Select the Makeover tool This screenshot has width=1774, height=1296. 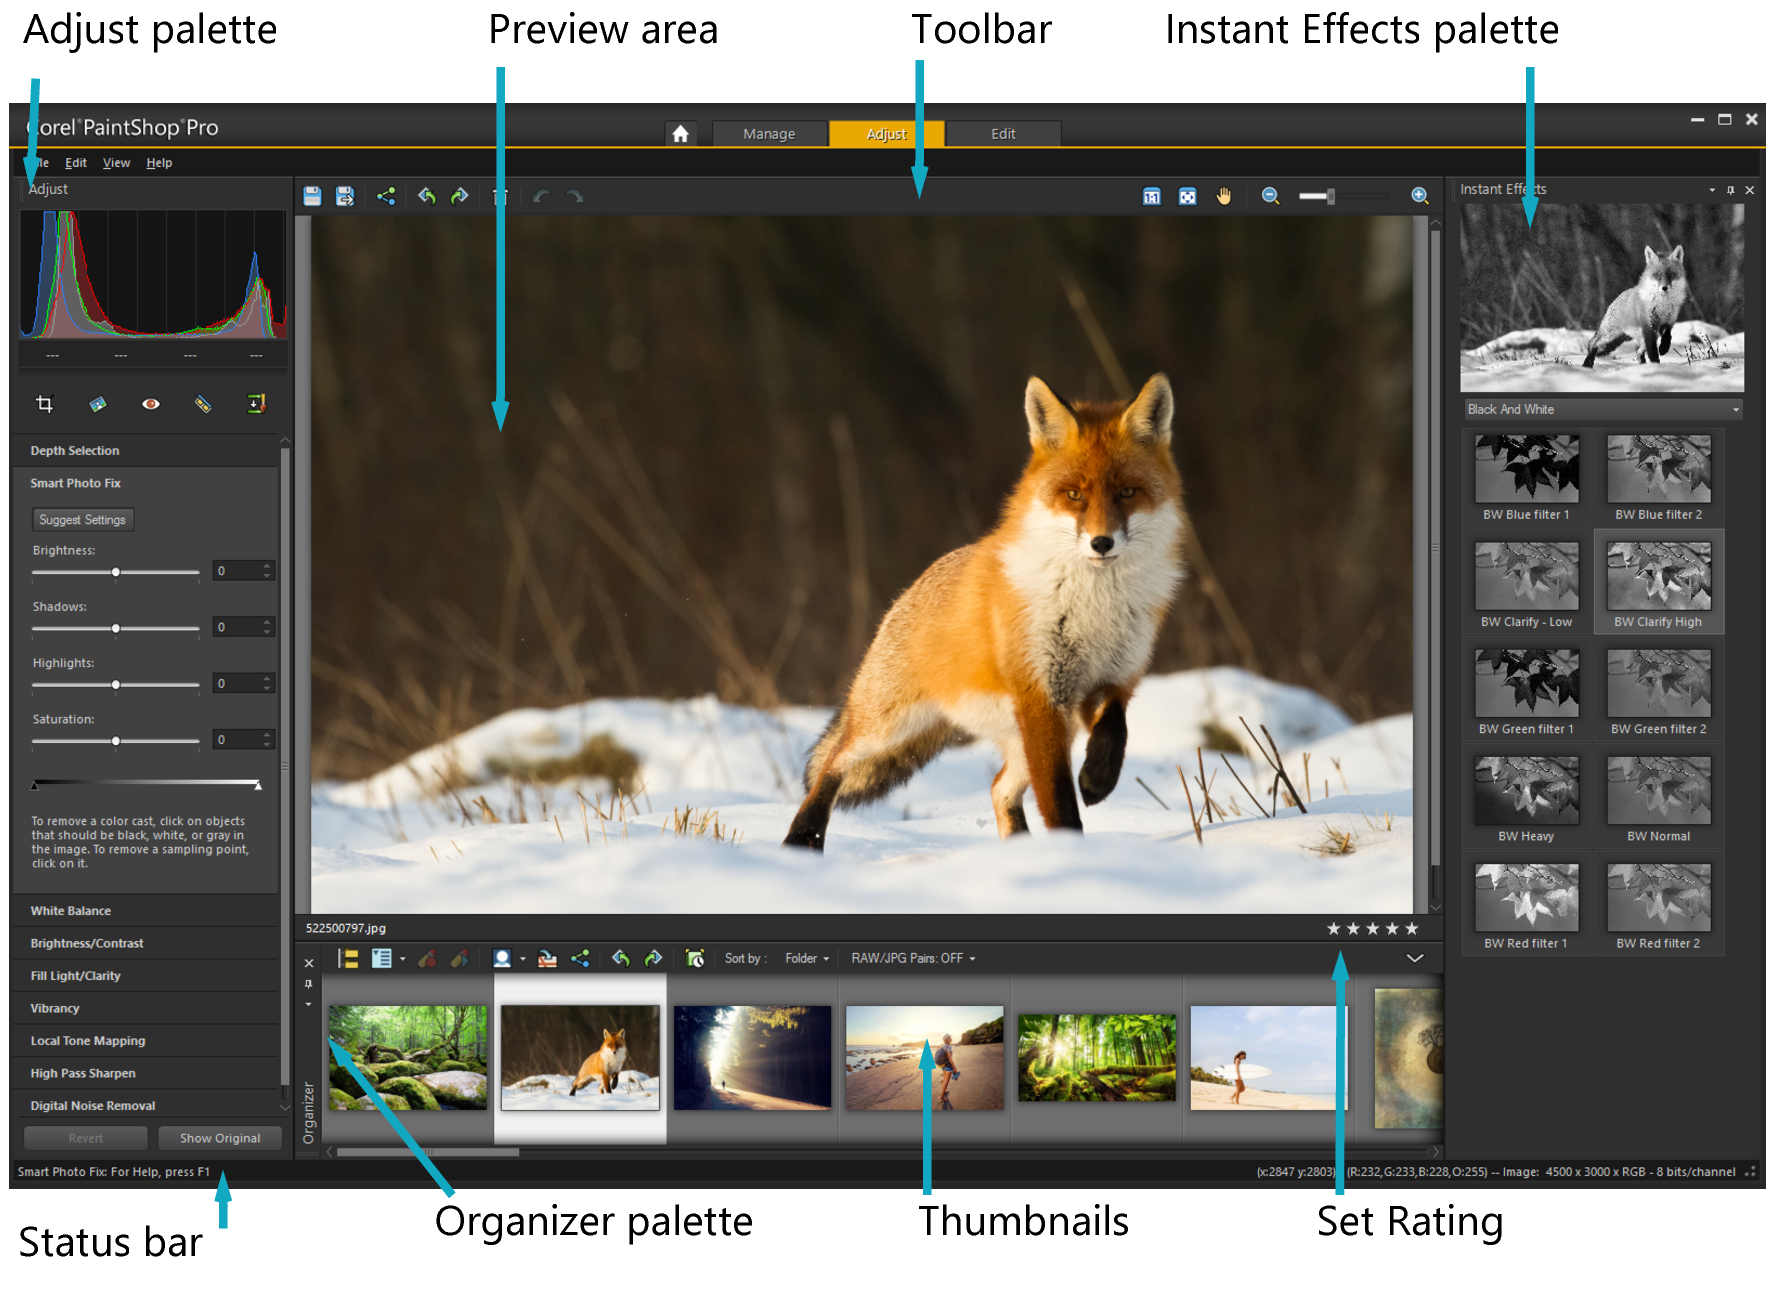(x=203, y=404)
